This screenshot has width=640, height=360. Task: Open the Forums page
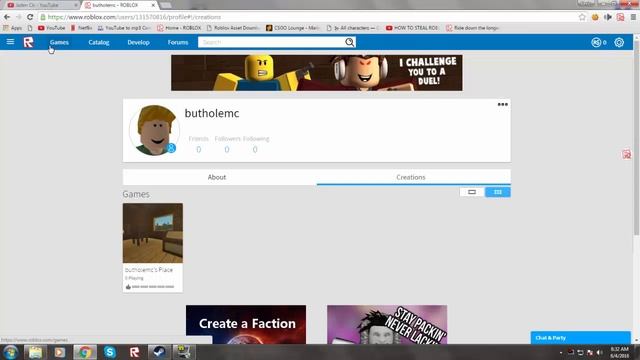tap(178, 42)
